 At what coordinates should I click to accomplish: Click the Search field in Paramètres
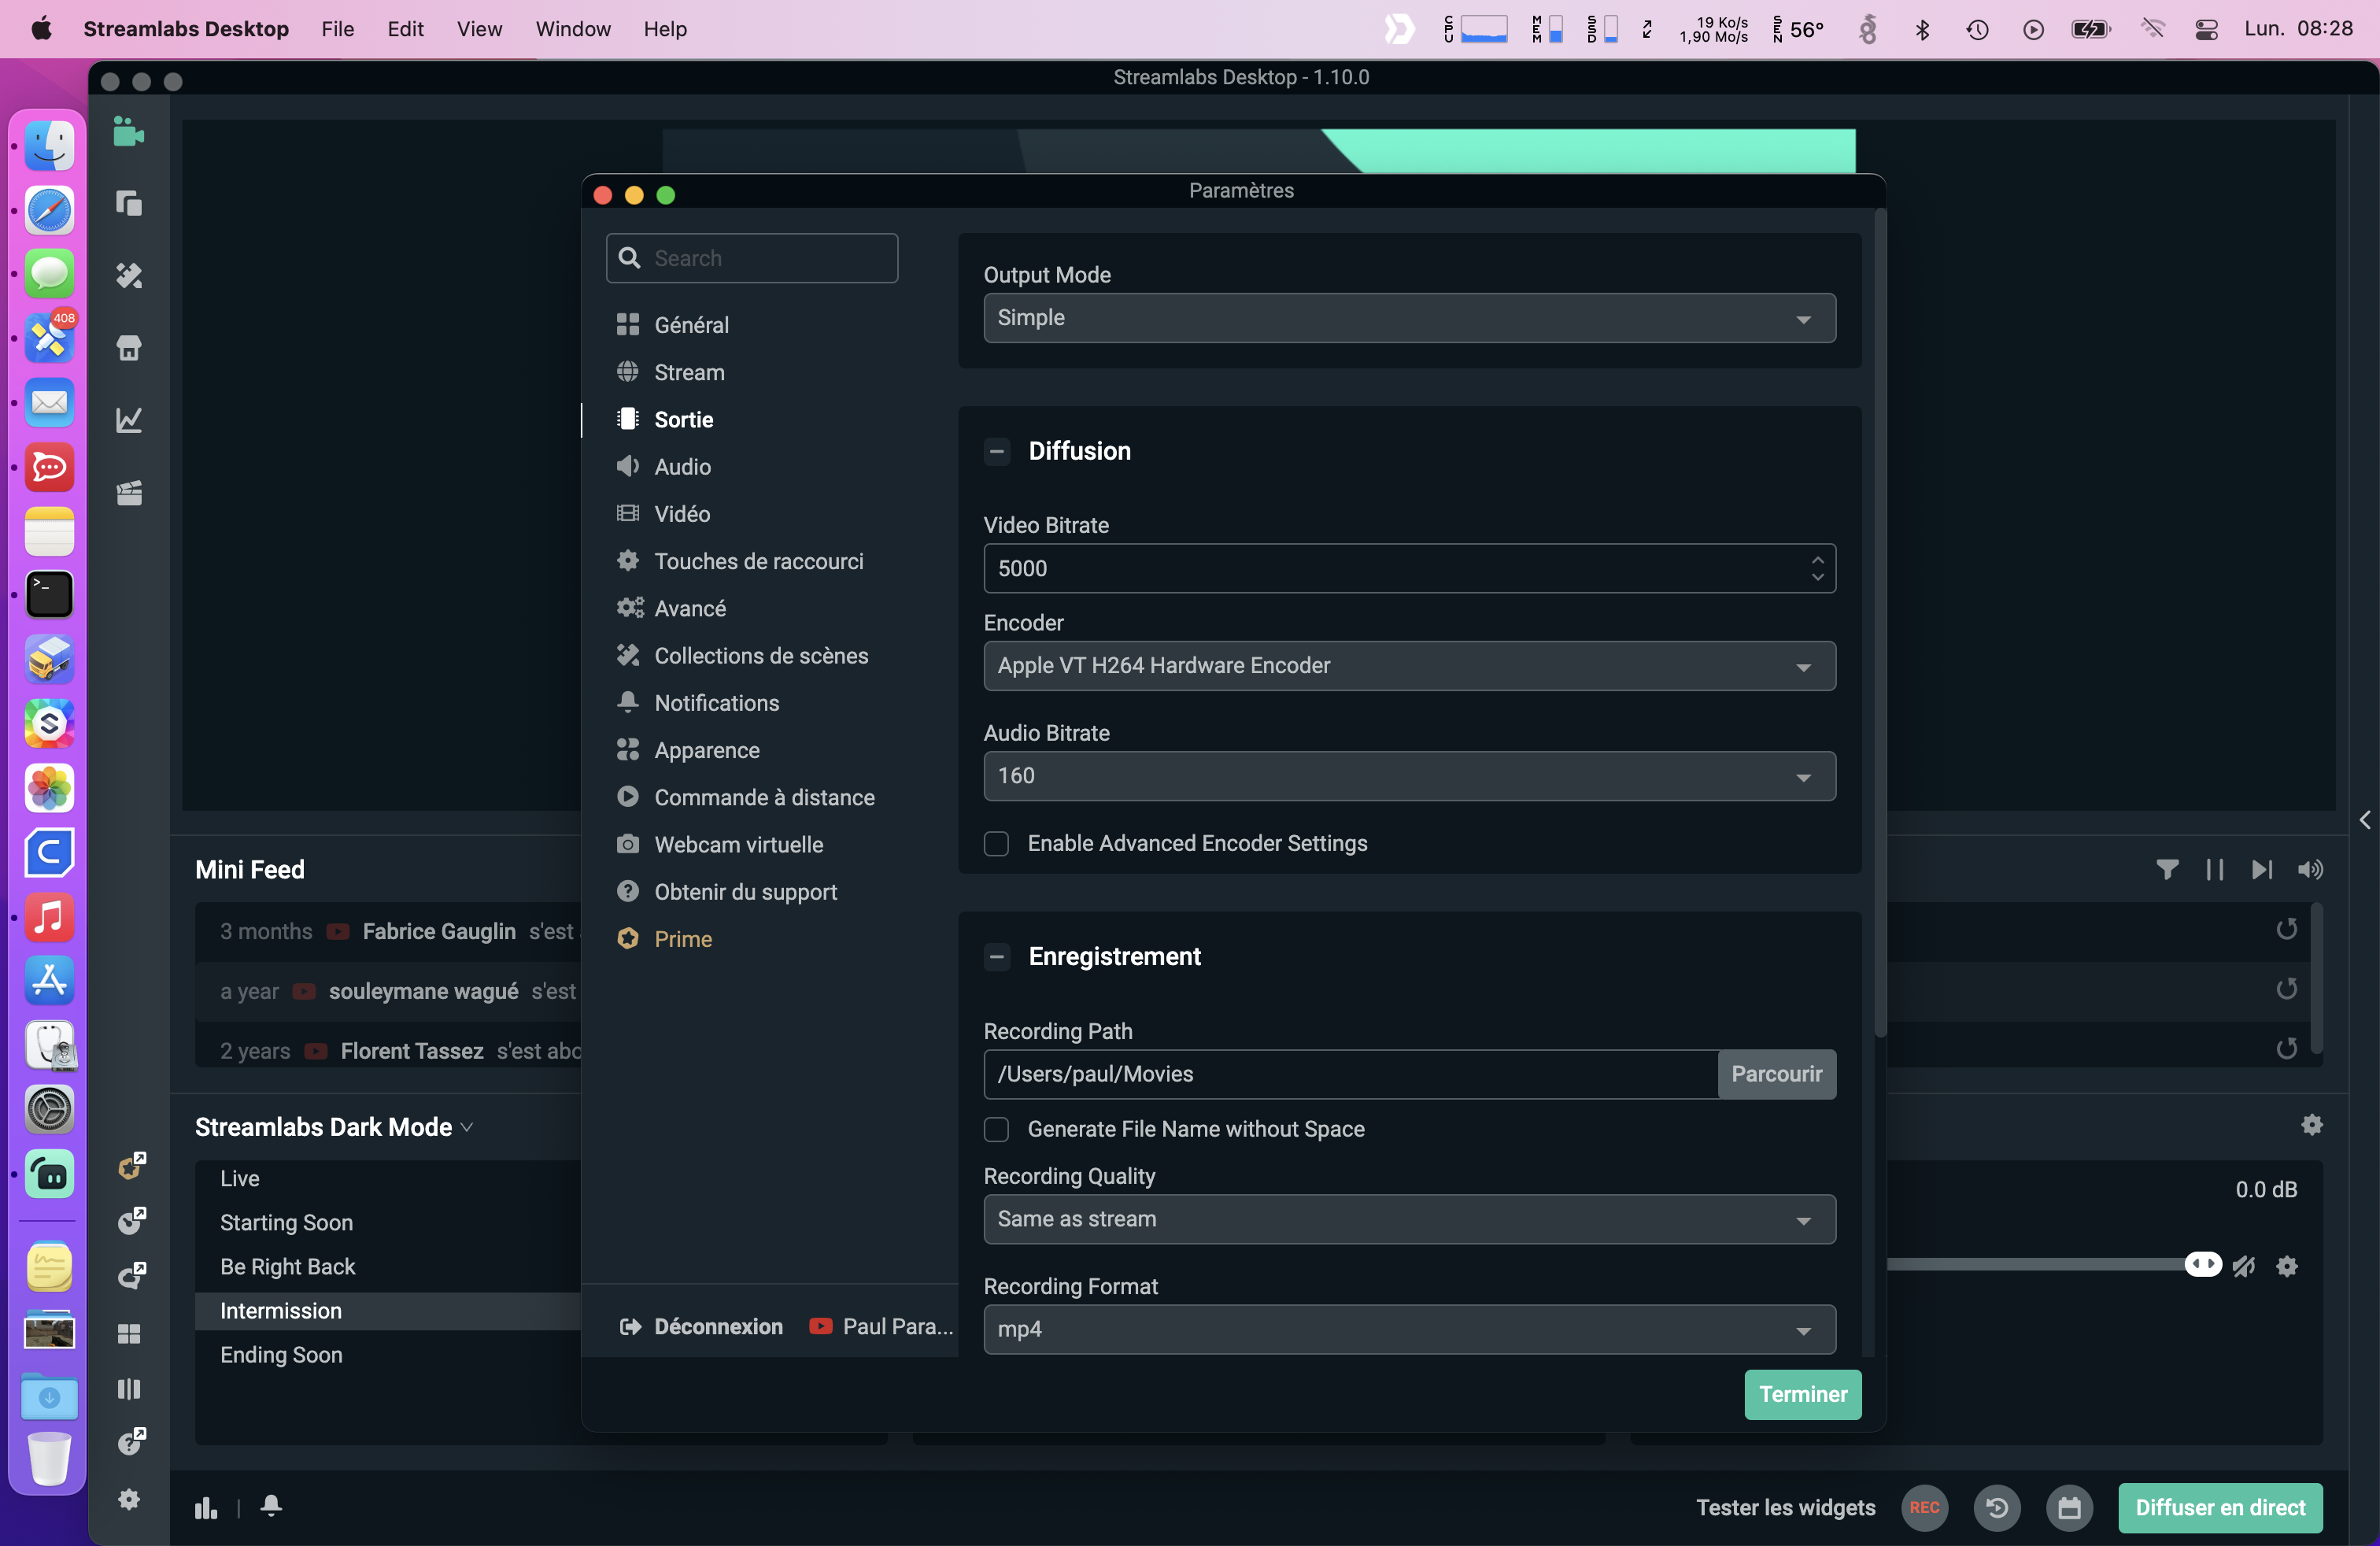pyautogui.click(x=752, y=258)
